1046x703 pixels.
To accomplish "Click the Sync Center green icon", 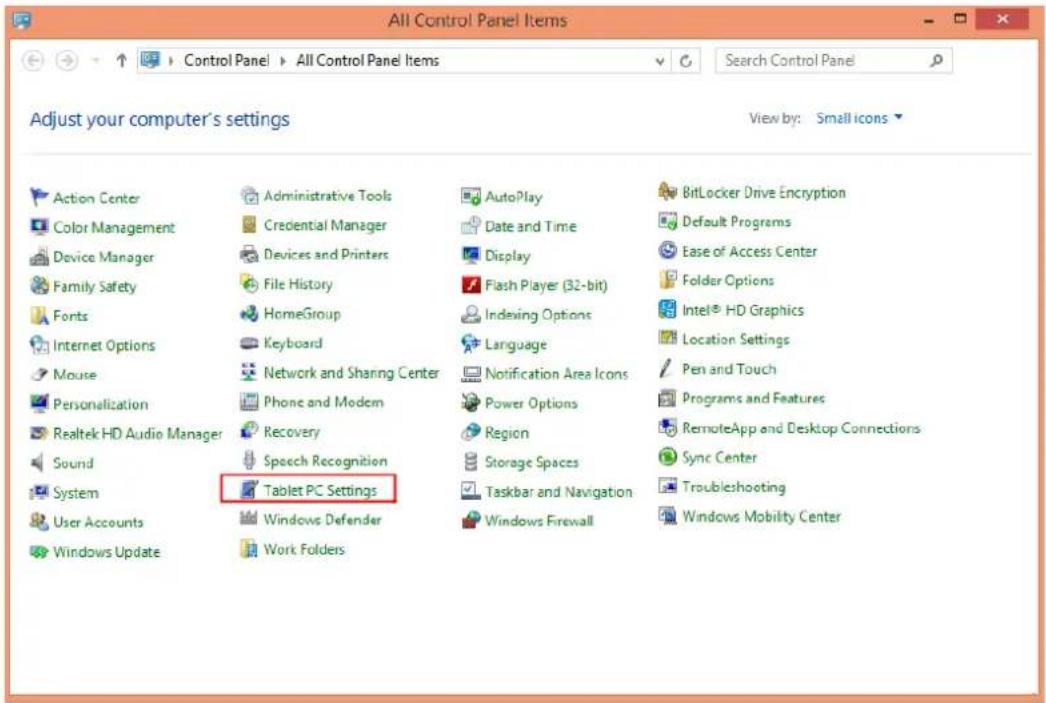I will coord(667,457).
